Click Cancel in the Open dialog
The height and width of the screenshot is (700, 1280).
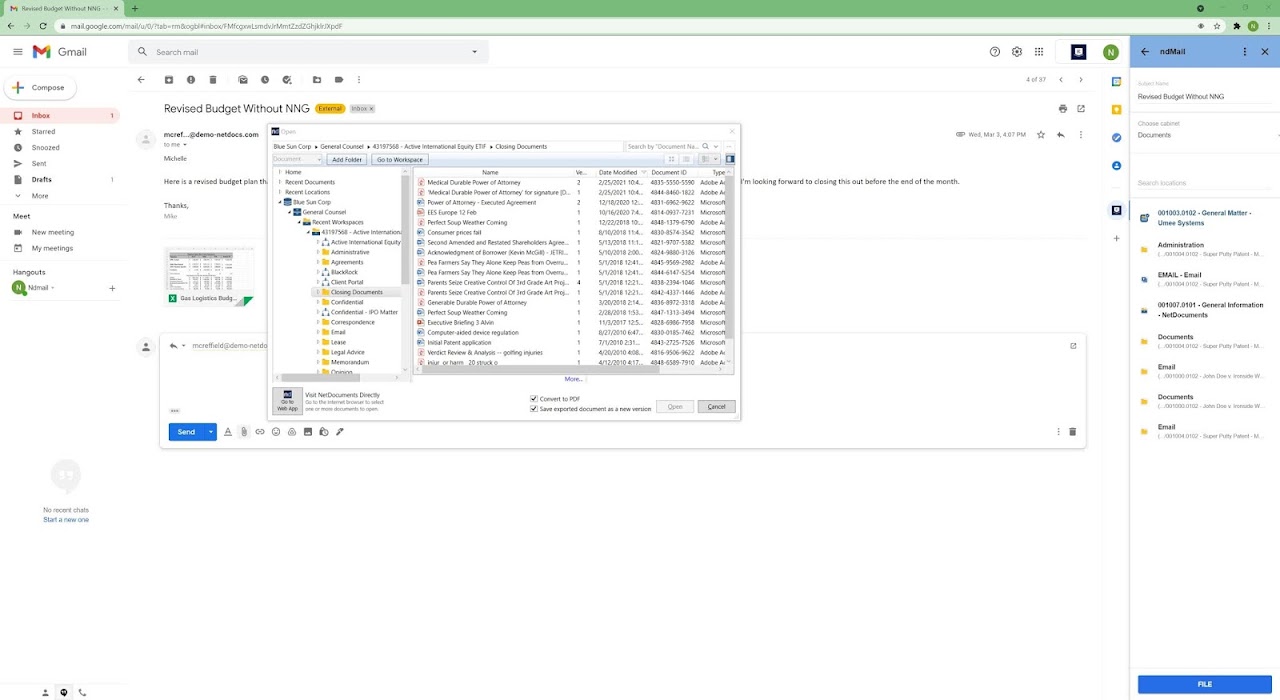pos(717,407)
